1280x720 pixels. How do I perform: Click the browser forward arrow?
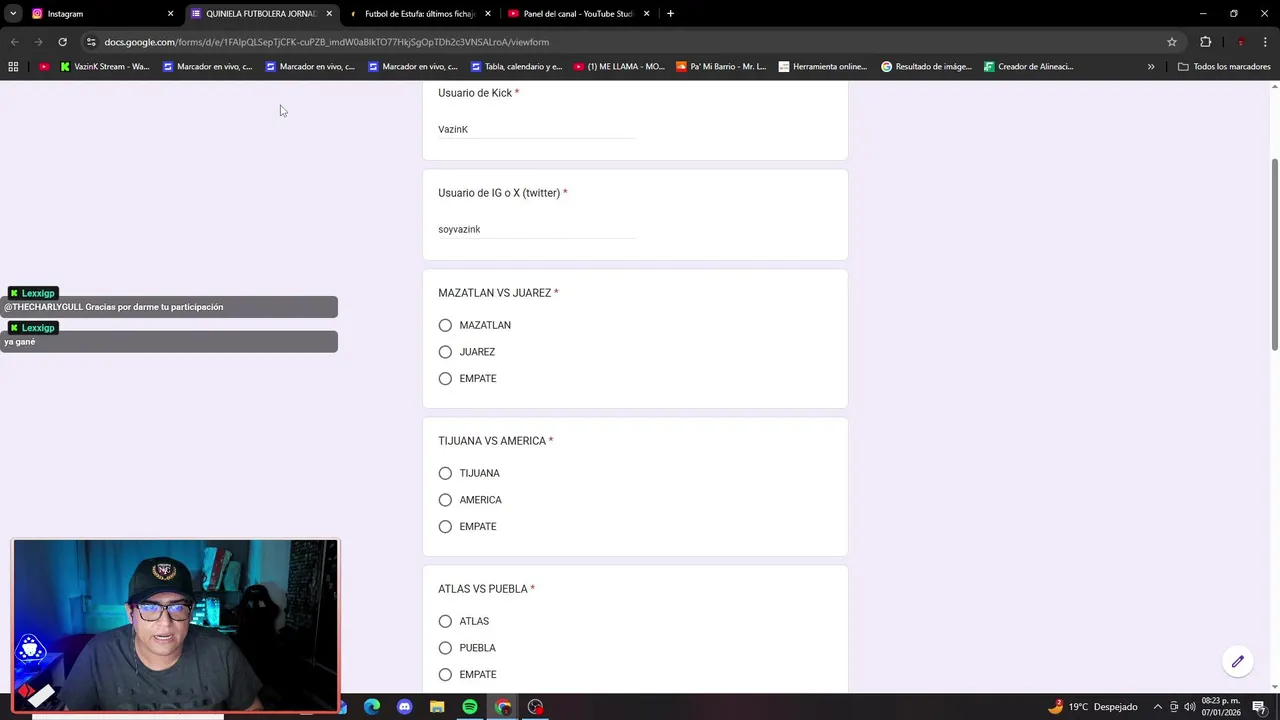click(x=38, y=42)
